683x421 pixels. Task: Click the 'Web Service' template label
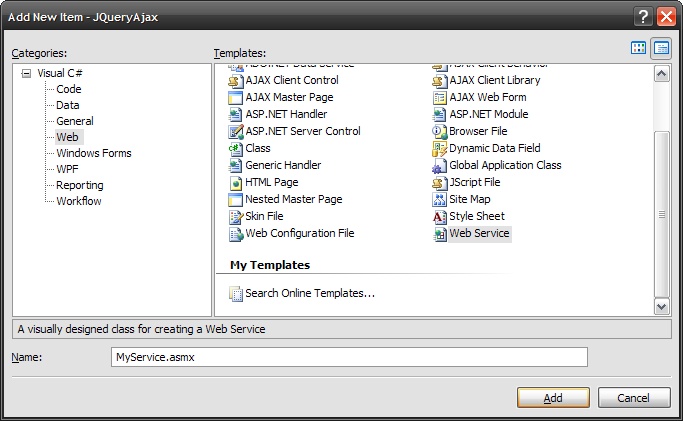click(479, 234)
